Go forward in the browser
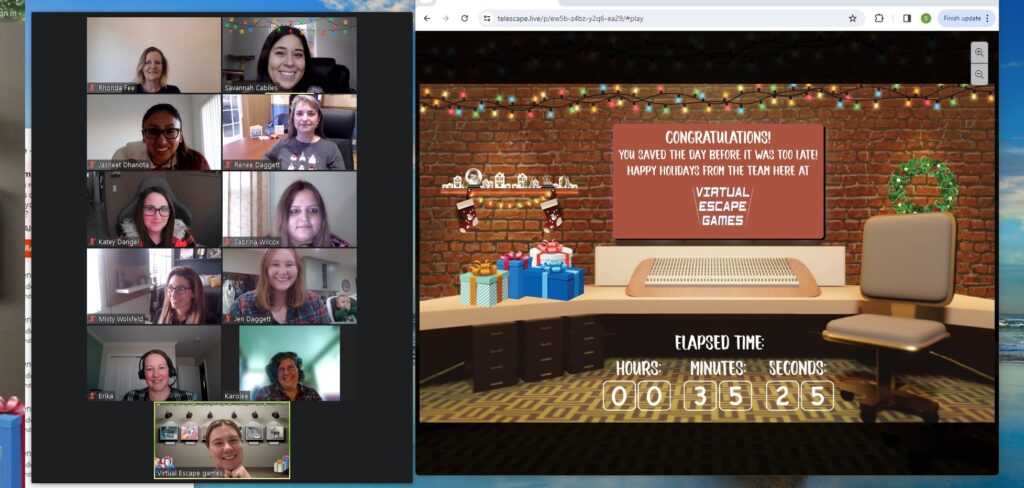 coord(445,18)
